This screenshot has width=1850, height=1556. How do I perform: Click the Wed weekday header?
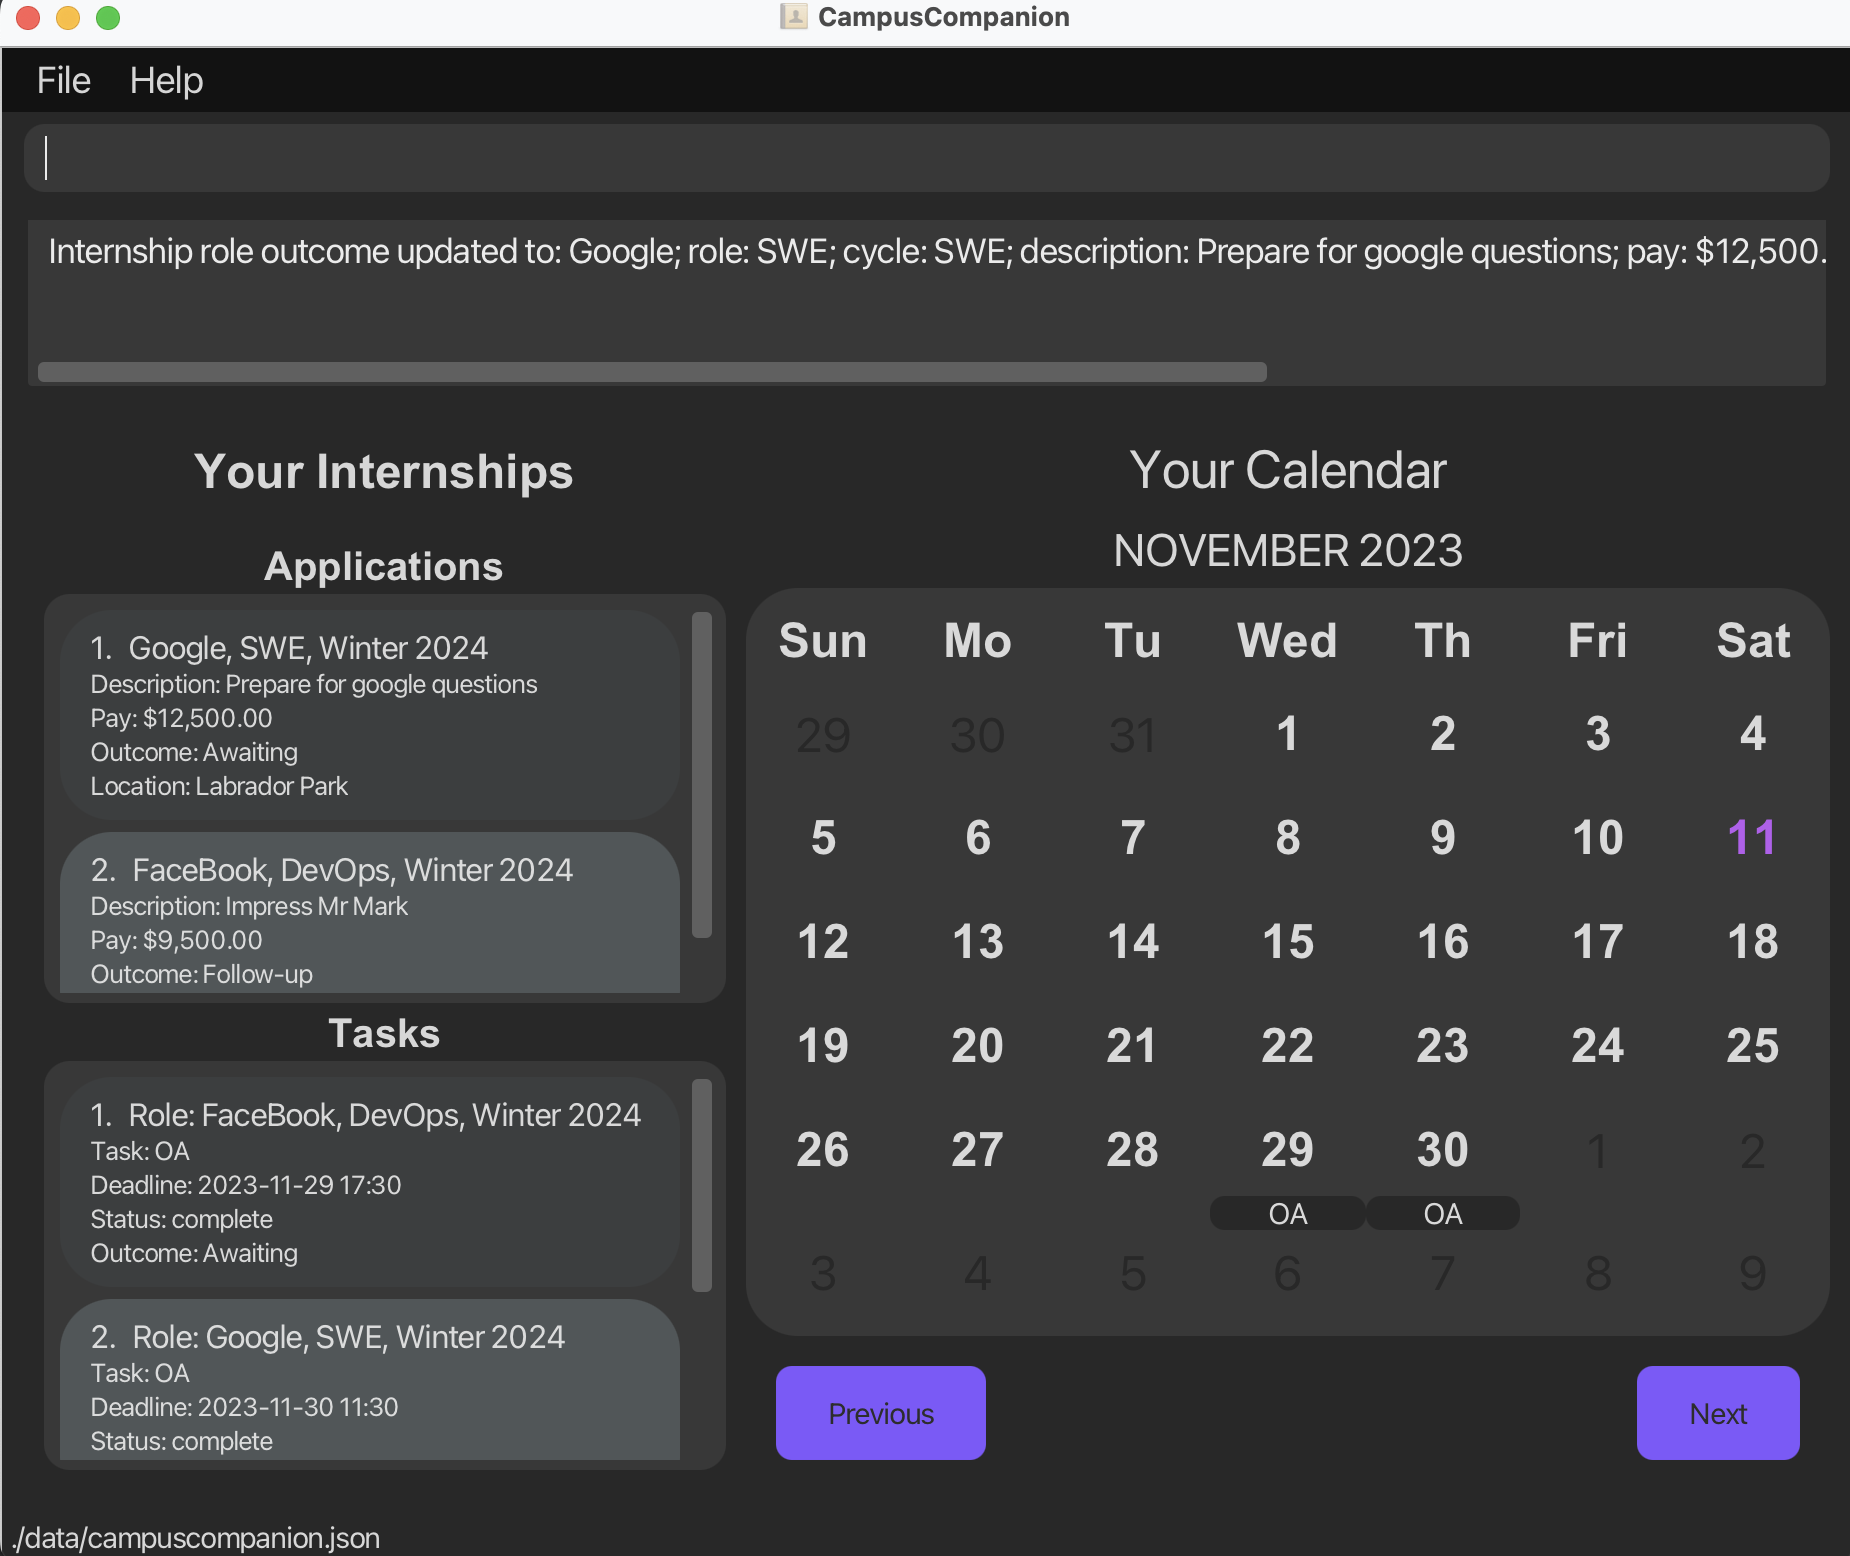pyautogui.click(x=1287, y=641)
